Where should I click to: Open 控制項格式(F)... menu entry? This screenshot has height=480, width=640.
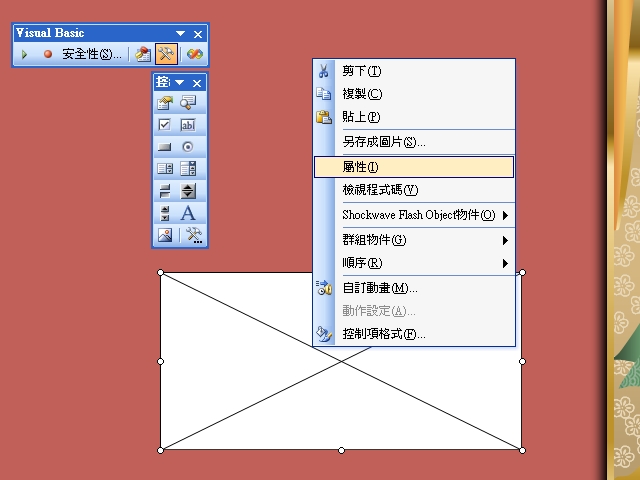414,334
